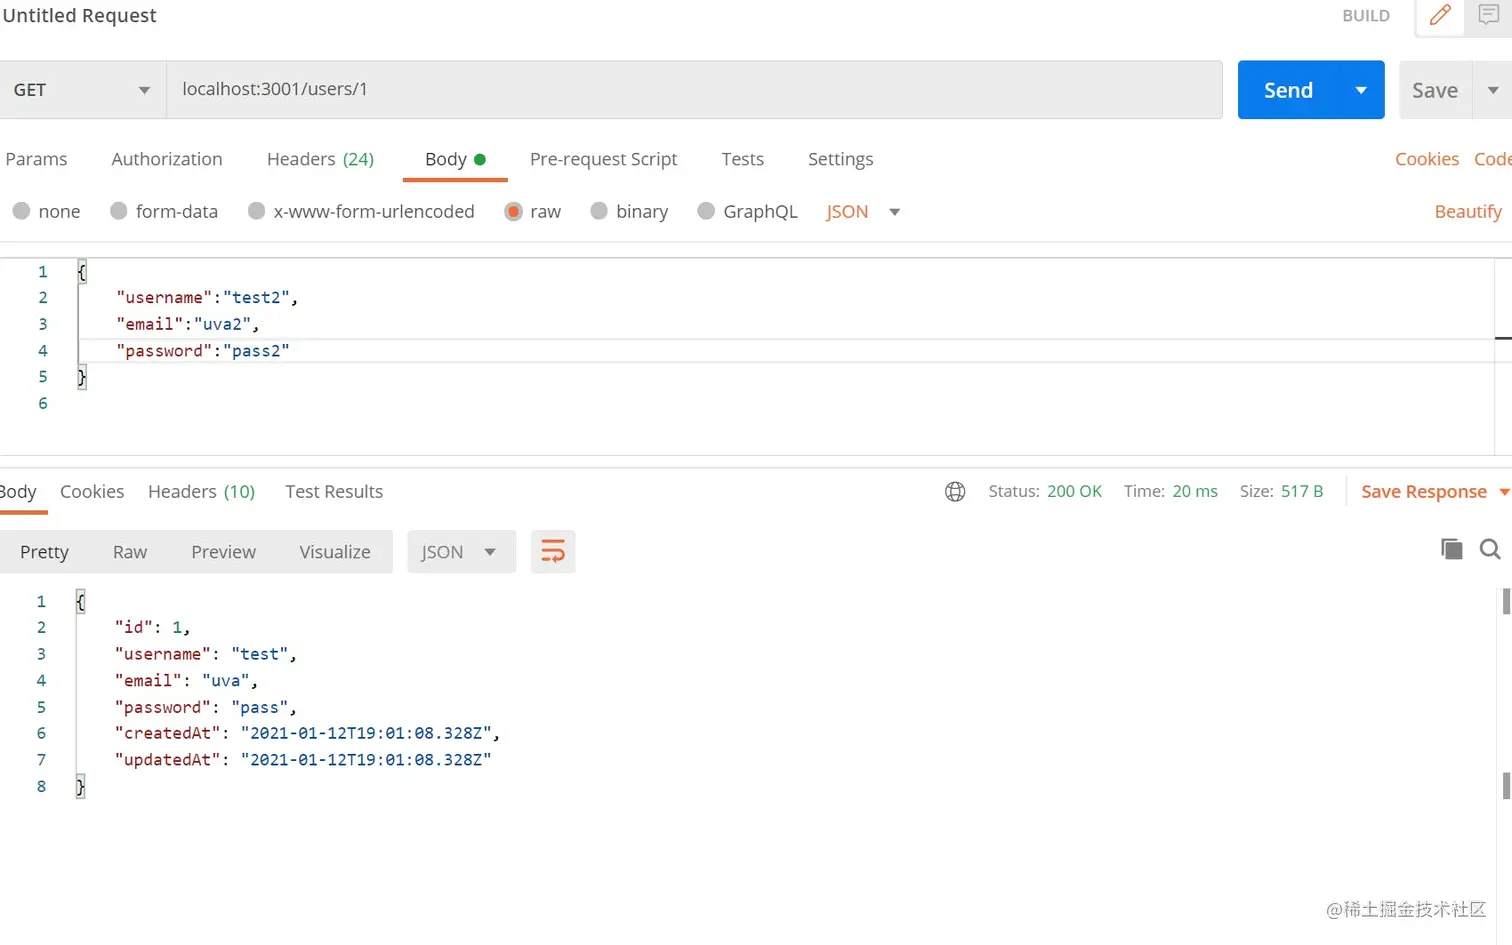Image resolution: width=1512 pixels, height=945 pixels.
Task: Switch to the Authorization tab
Action: [x=167, y=159]
